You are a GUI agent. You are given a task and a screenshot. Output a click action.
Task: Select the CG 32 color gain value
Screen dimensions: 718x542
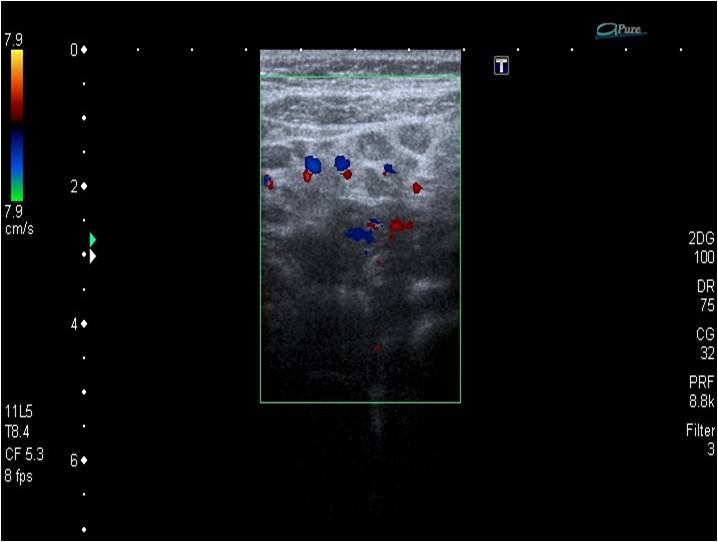(705, 344)
